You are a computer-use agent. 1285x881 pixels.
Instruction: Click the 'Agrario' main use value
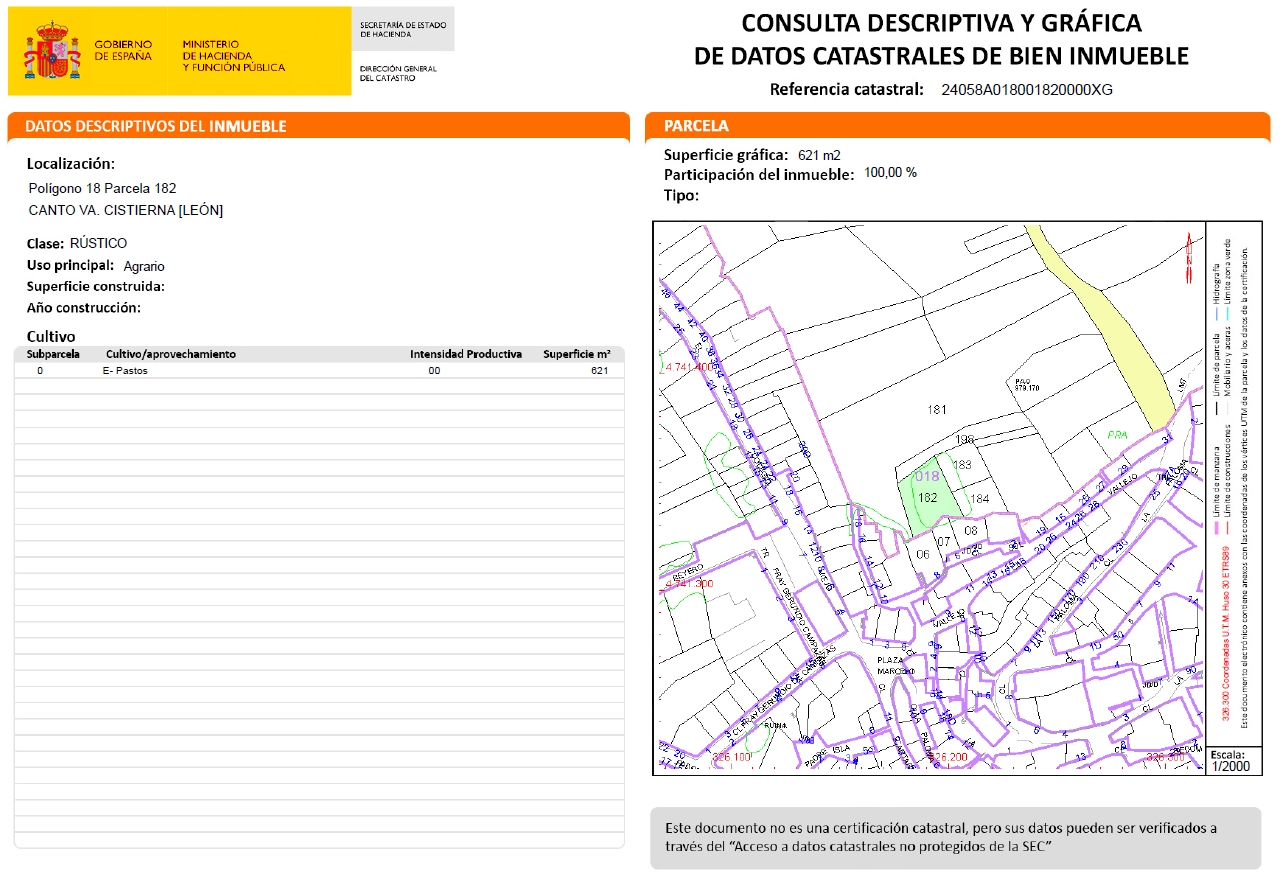[x=144, y=266]
